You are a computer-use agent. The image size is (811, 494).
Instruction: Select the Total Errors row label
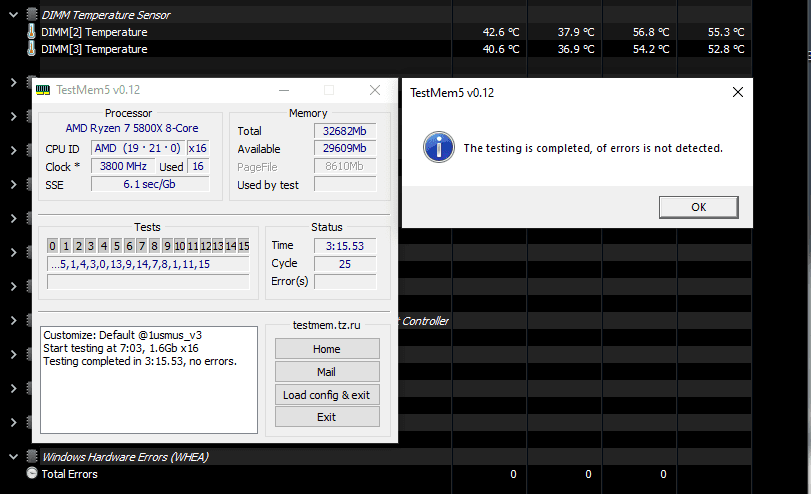tap(69, 474)
